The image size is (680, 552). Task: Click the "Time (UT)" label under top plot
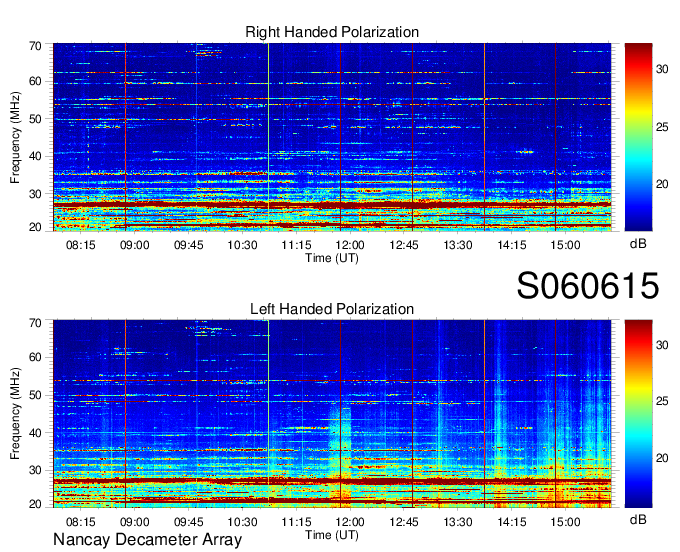[332, 258]
